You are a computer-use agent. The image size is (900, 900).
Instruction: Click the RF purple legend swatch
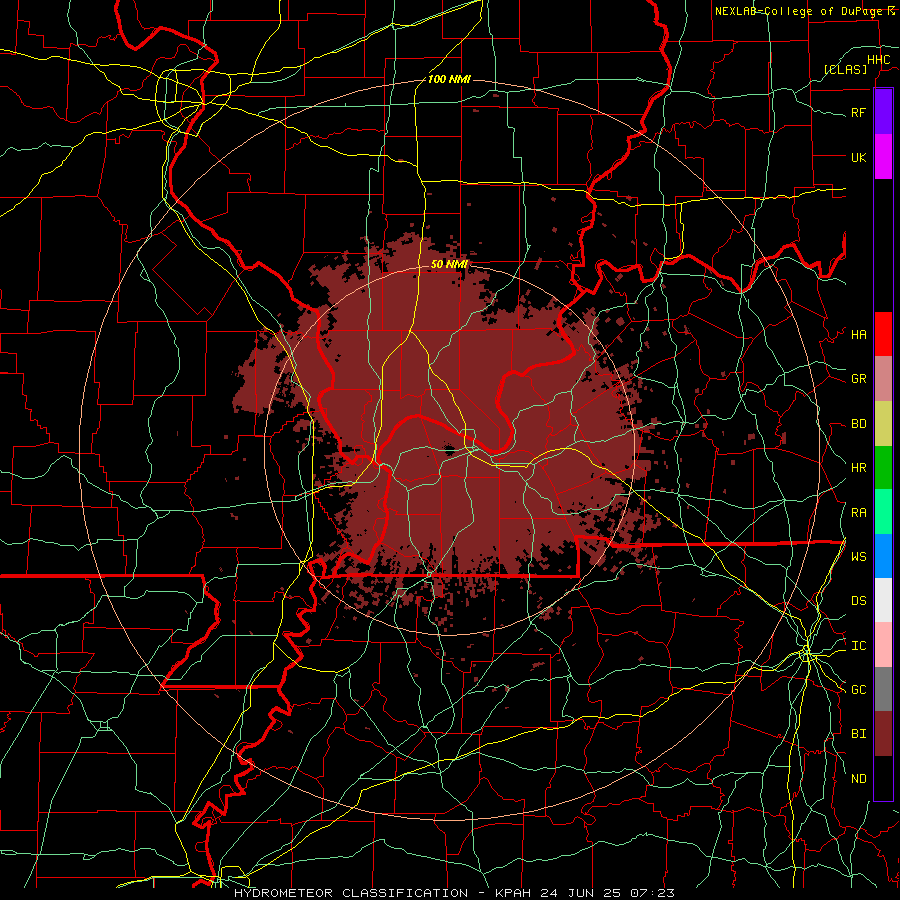pyautogui.click(x=883, y=112)
